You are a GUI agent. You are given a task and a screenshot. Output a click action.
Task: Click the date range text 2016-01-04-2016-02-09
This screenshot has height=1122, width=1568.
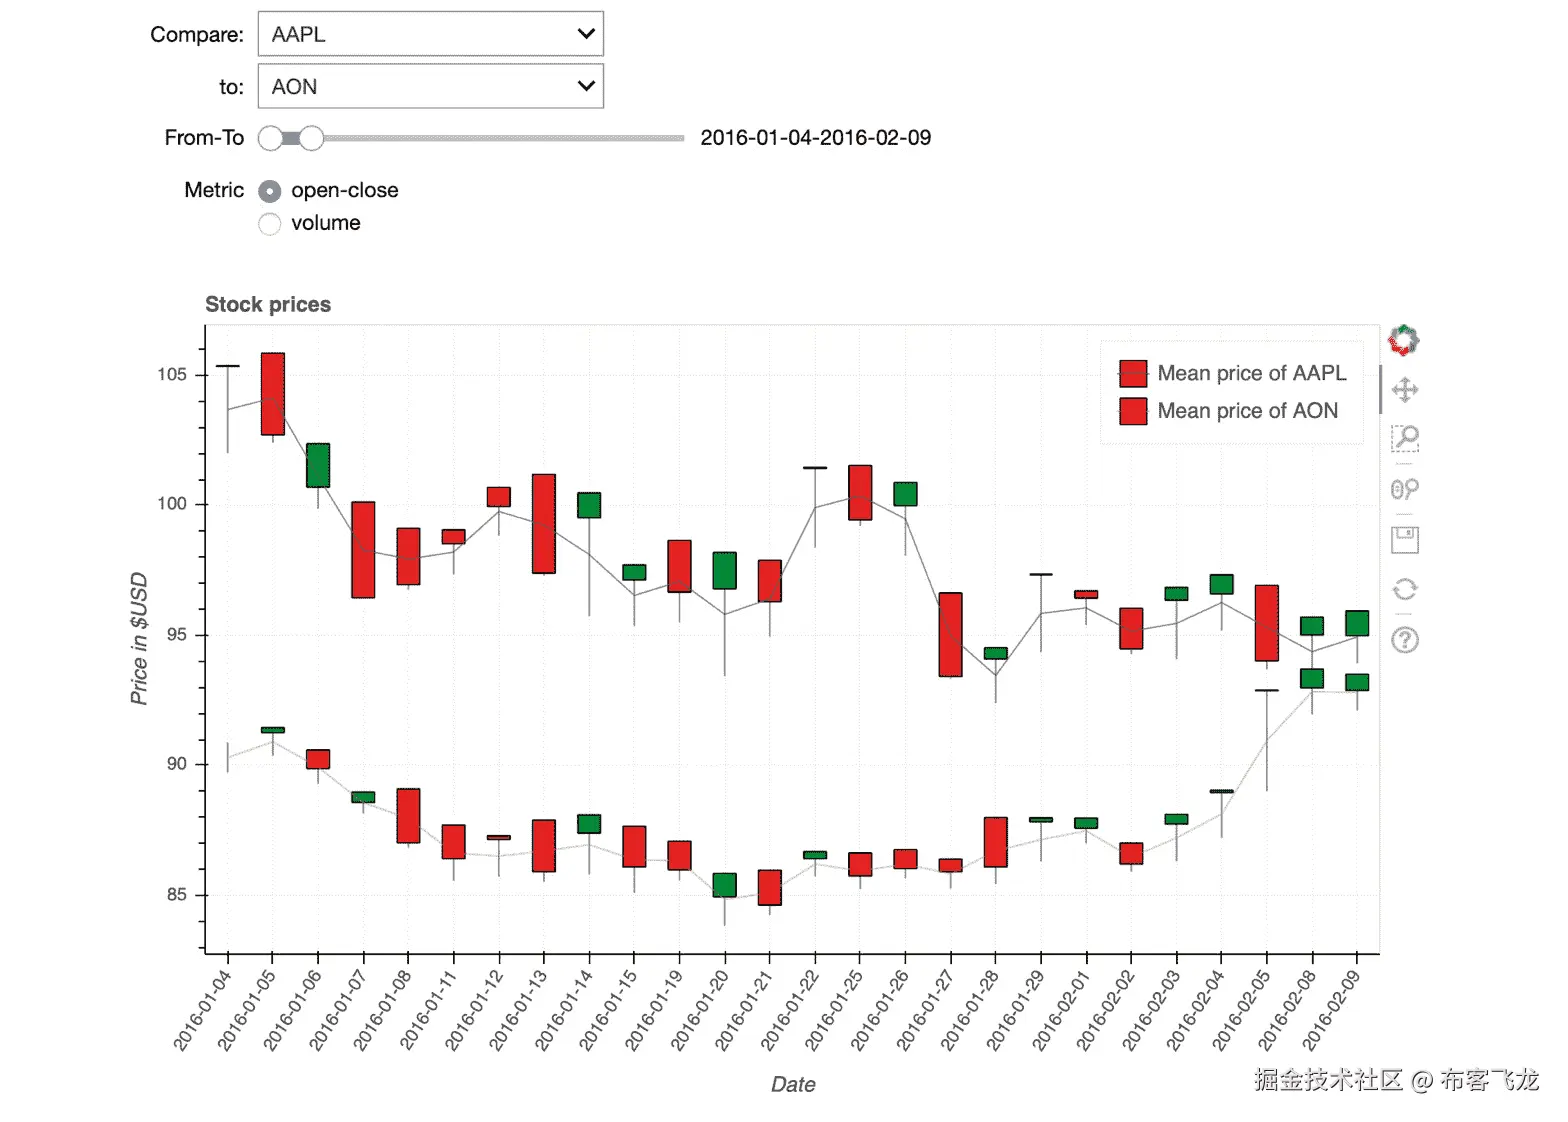click(816, 137)
